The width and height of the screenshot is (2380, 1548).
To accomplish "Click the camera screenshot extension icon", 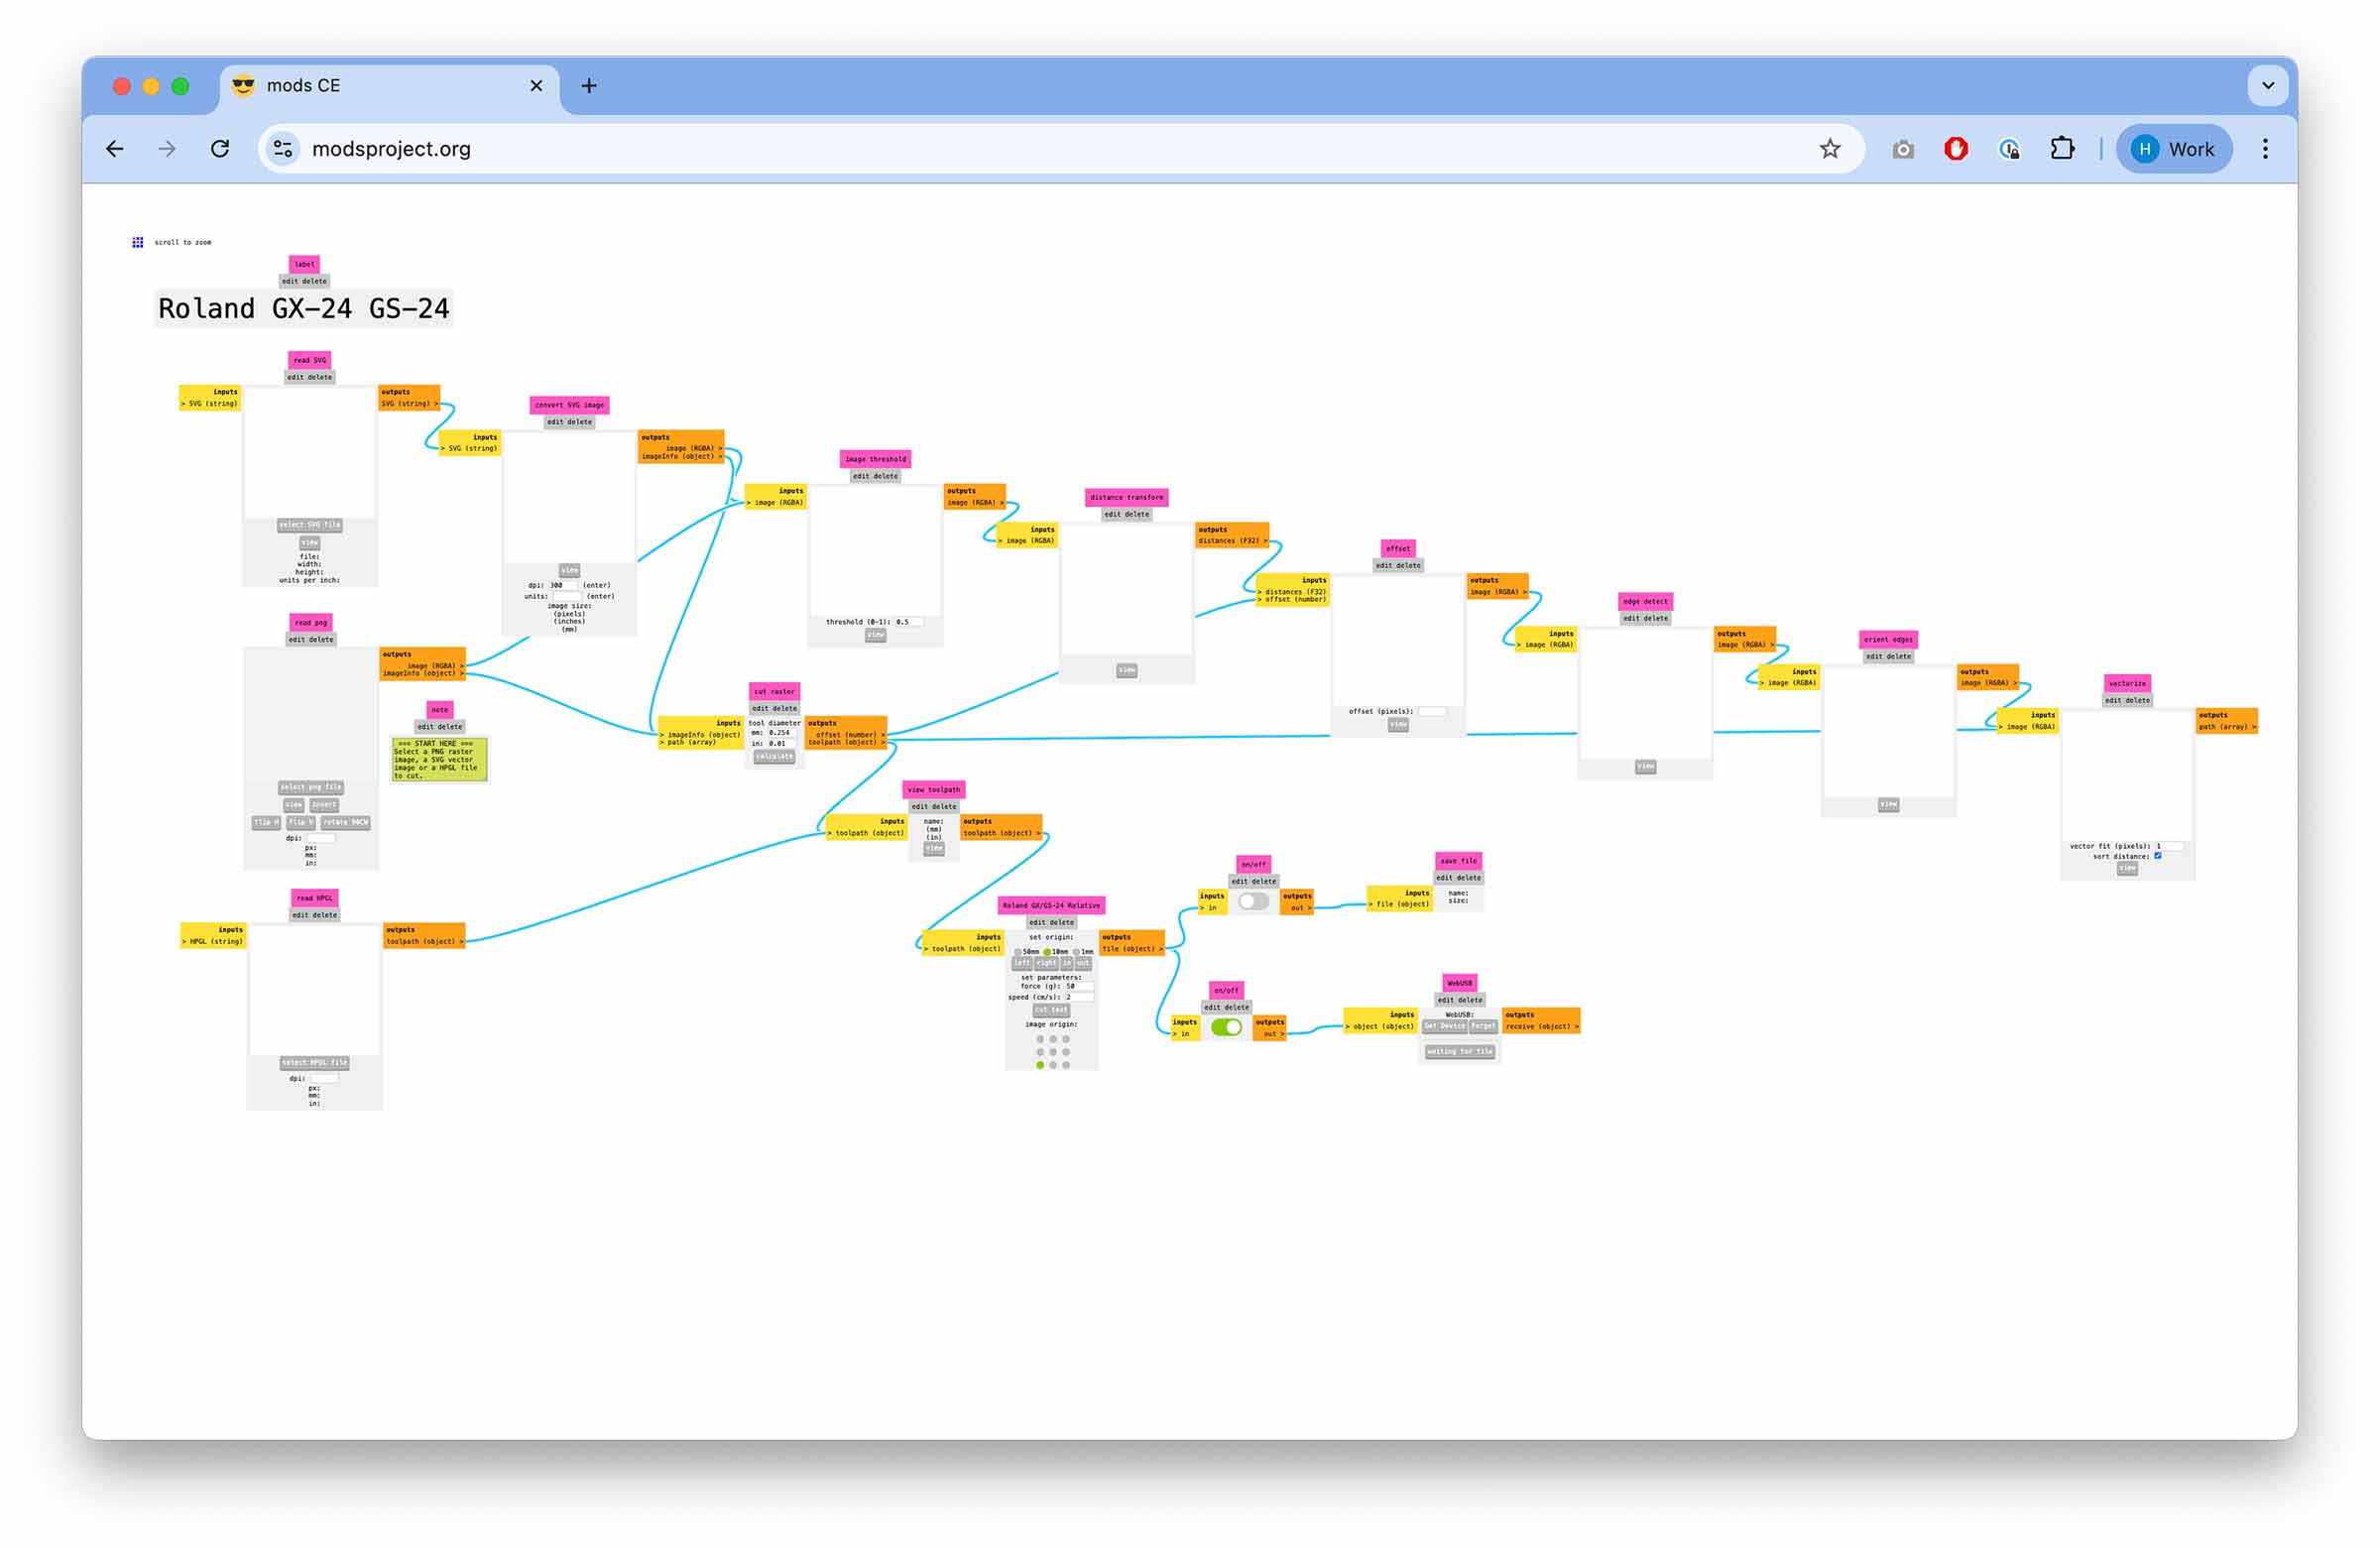I will [x=1902, y=149].
